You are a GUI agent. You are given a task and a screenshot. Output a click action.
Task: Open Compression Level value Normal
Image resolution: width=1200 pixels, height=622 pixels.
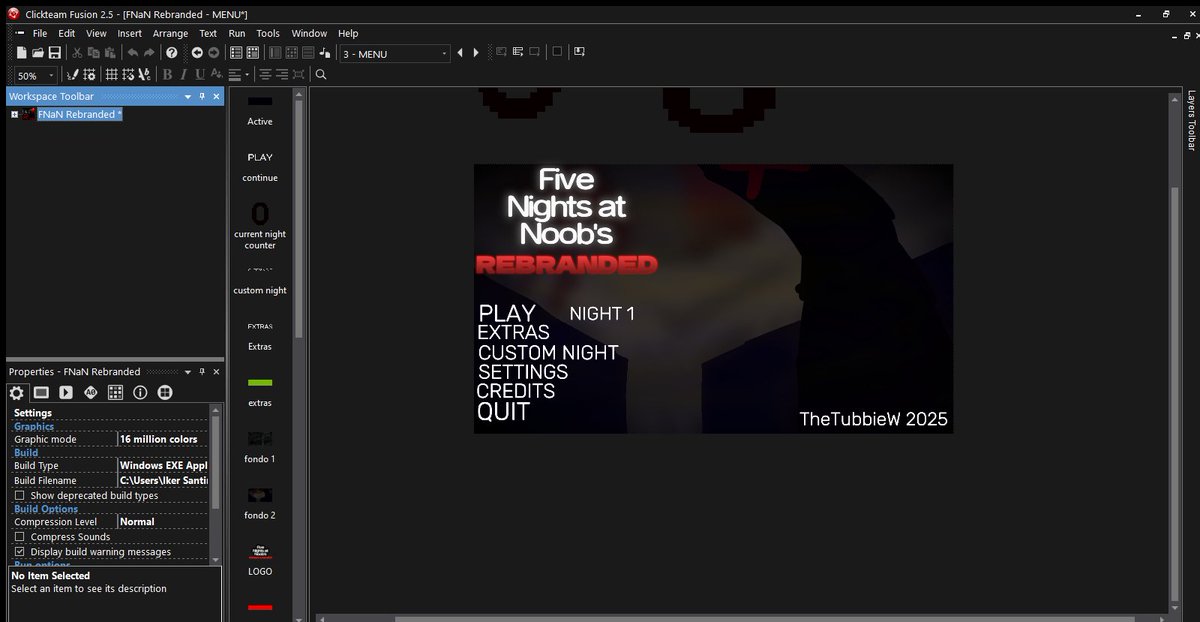click(x=162, y=521)
